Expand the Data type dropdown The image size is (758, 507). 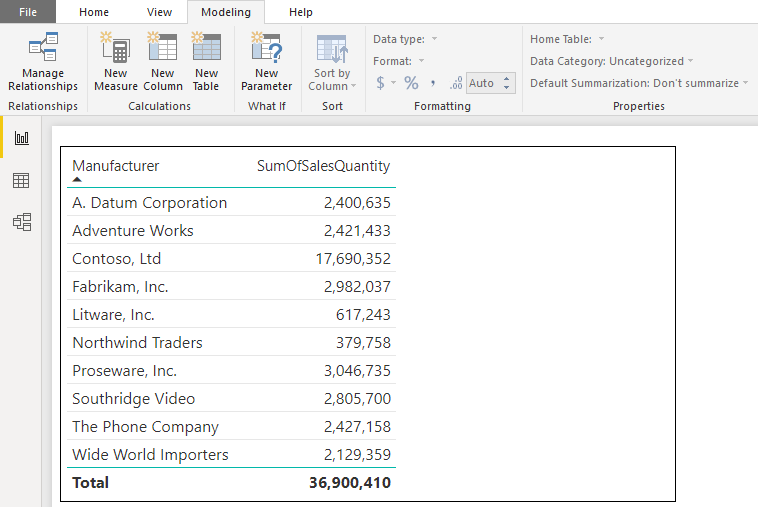434,39
